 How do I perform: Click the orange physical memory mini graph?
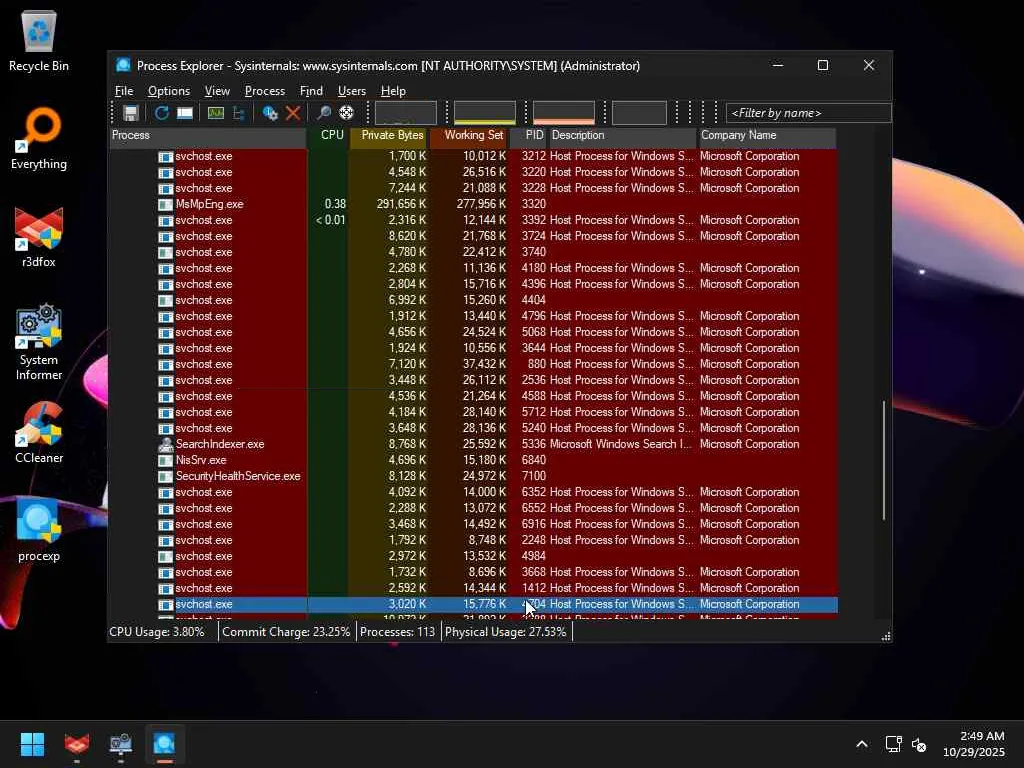click(564, 113)
